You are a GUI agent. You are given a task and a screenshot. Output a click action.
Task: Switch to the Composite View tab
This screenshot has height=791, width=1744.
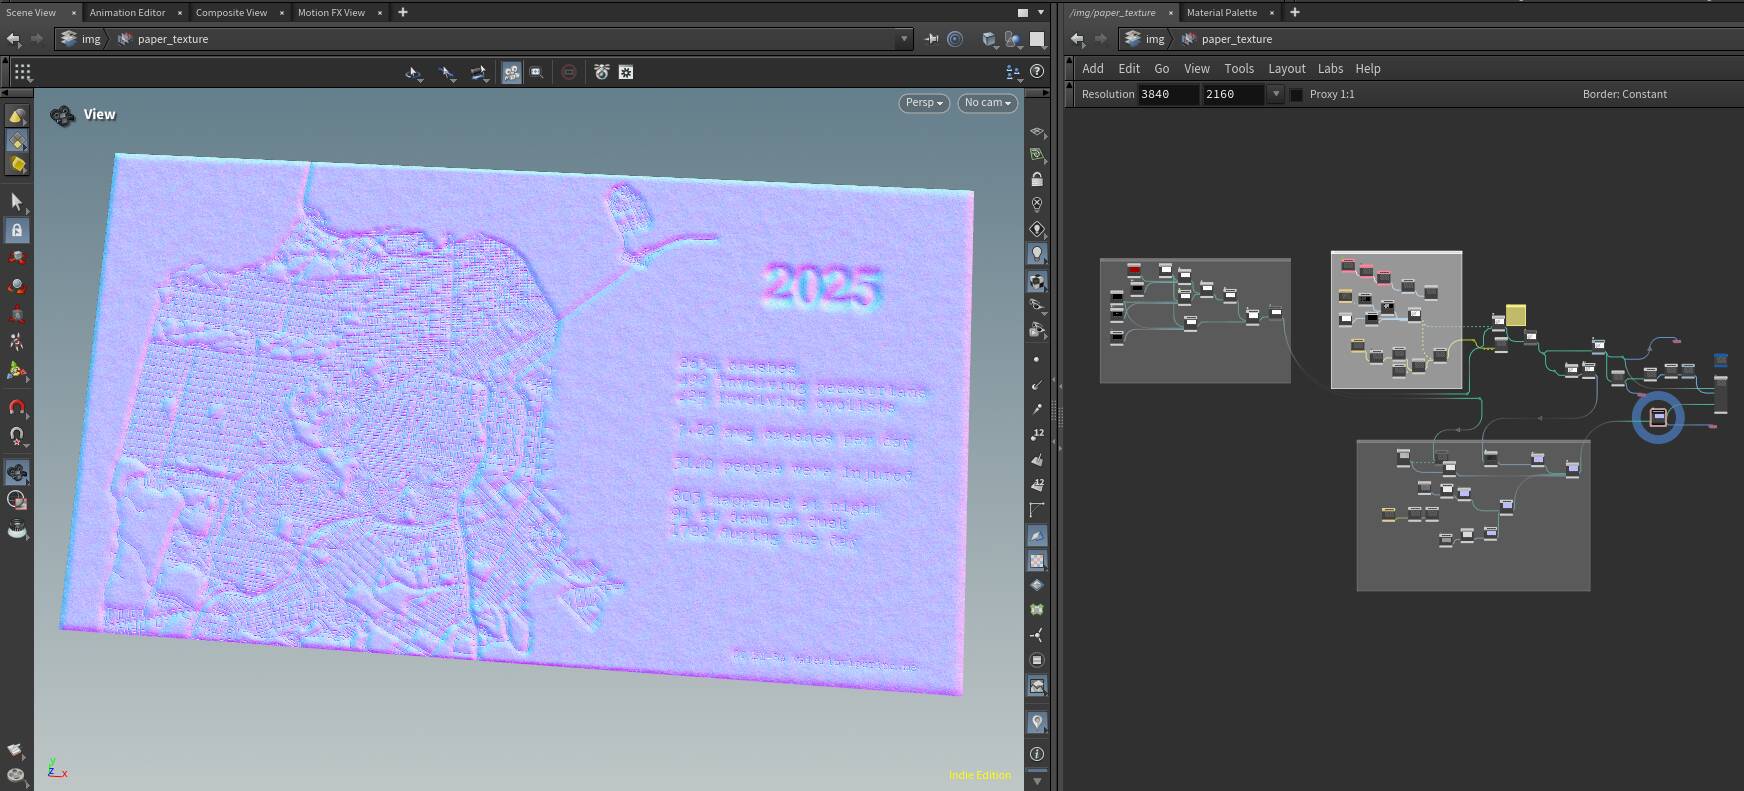point(231,12)
